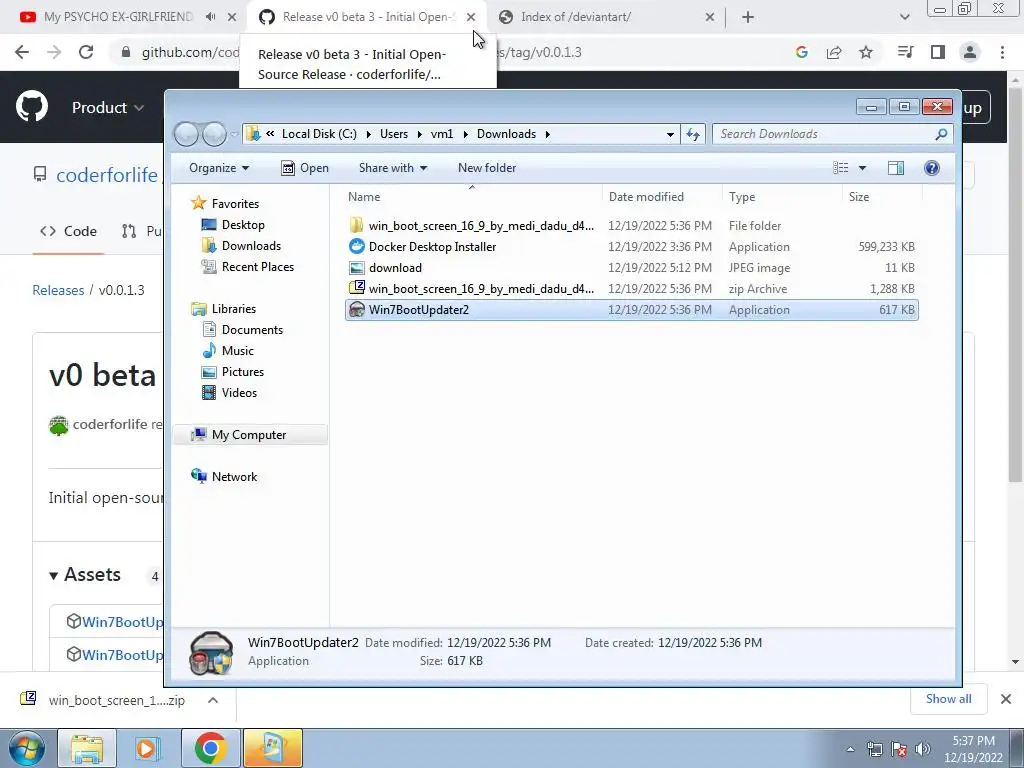Open view options dropdown arrow
1024x768 pixels.
click(862, 168)
